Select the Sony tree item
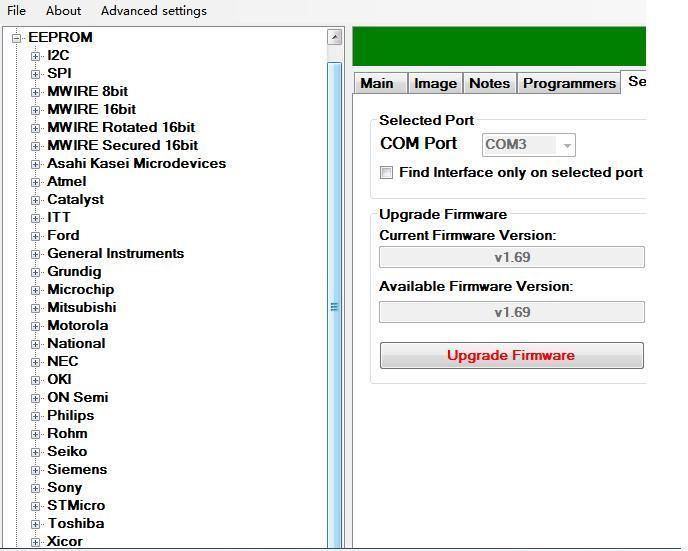Screen dimensions: 688x551 [64, 487]
